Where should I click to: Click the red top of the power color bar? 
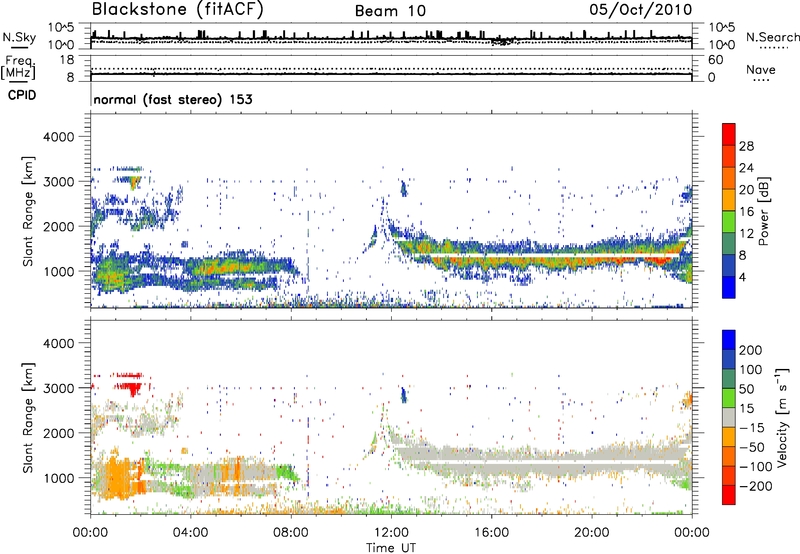tap(729, 134)
